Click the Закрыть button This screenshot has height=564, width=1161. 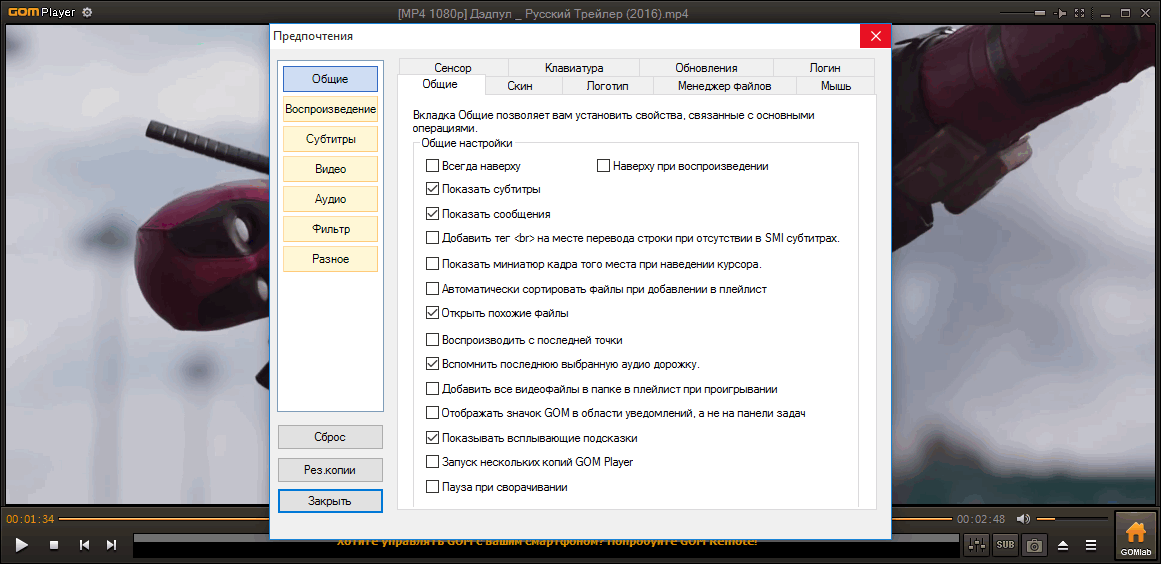[330, 501]
